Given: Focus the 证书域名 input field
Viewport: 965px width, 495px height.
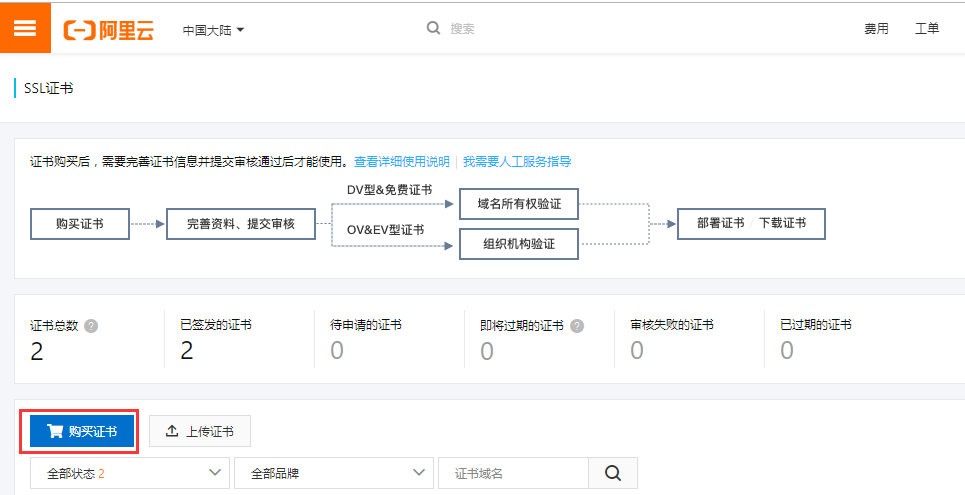Looking at the screenshot, I should 513,473.
